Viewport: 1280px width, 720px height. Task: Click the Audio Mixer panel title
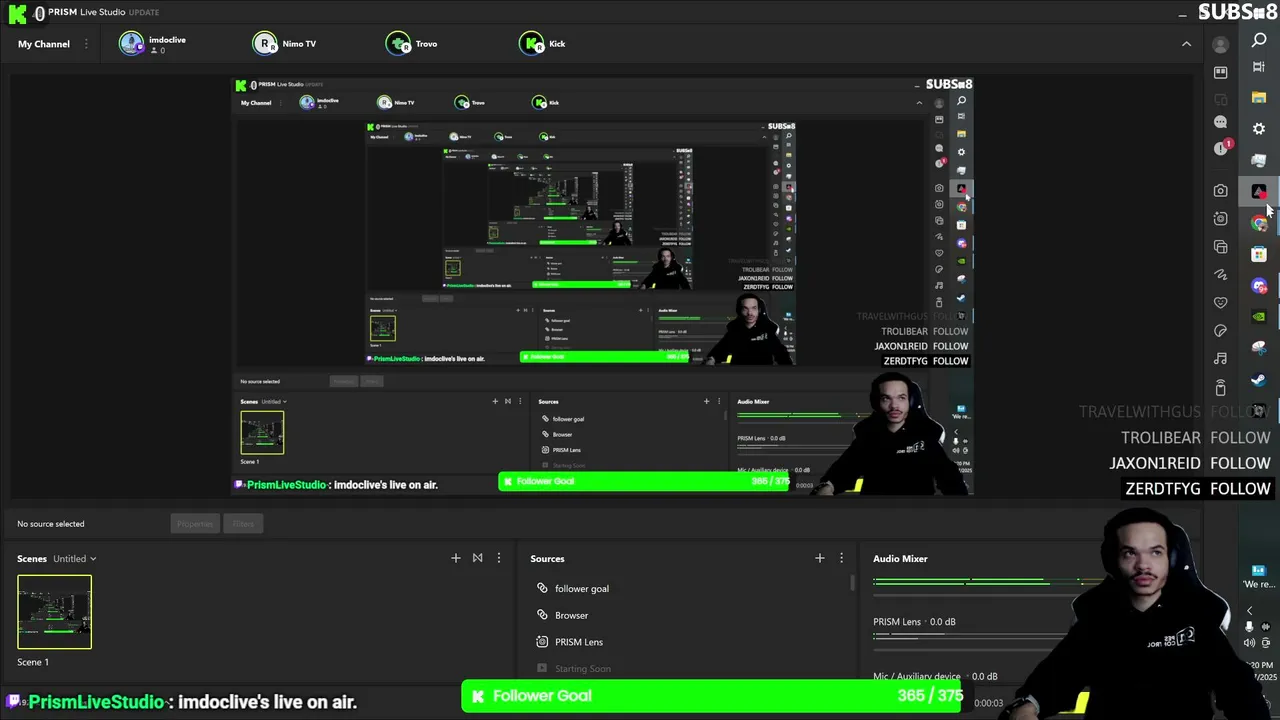click(x=900, y=559)
